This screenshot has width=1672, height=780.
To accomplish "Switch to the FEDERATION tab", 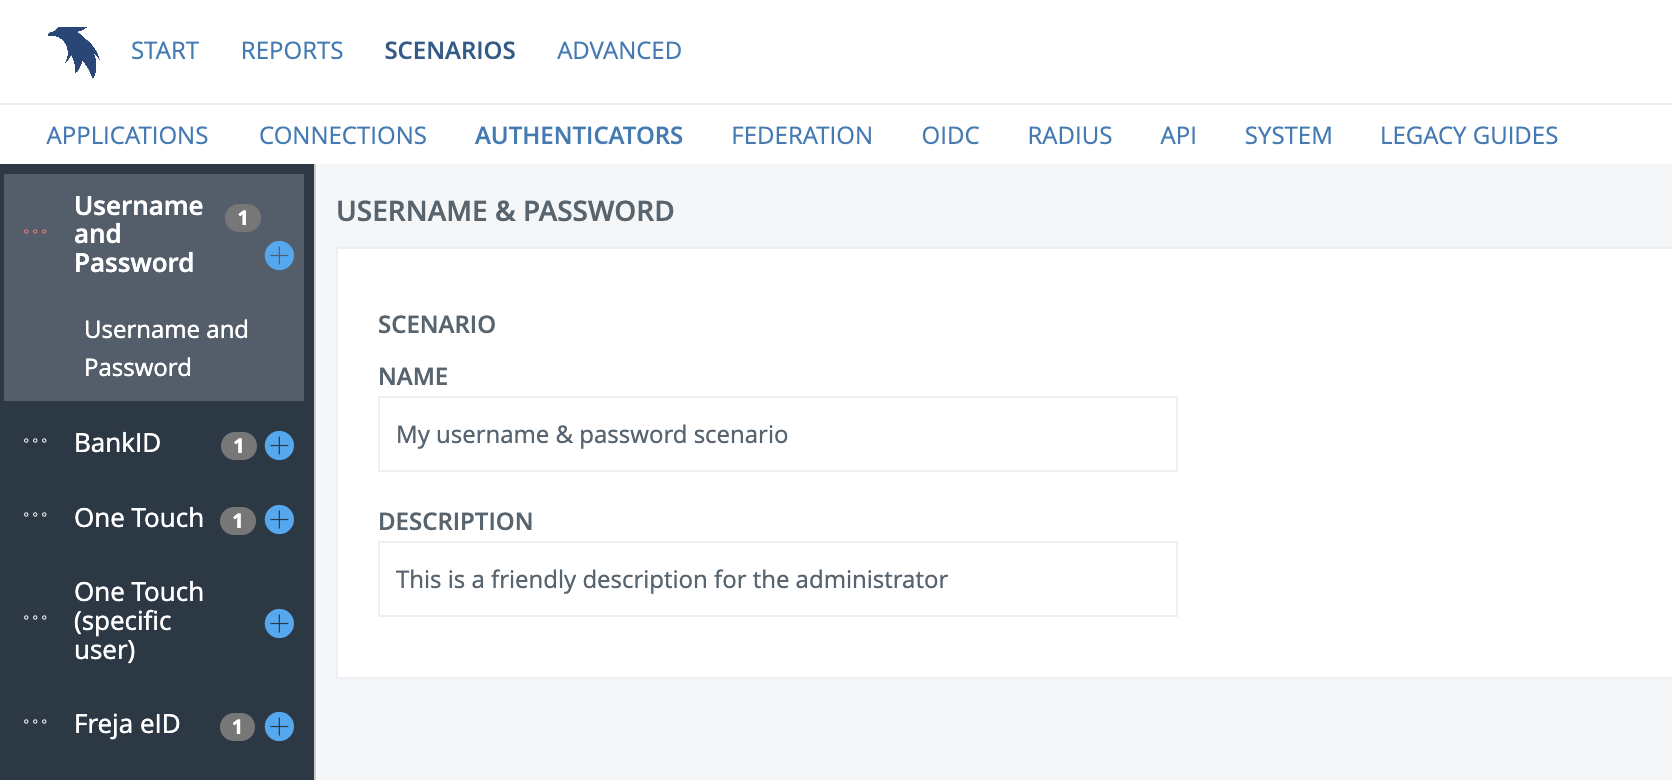I will tap(801, 136).
